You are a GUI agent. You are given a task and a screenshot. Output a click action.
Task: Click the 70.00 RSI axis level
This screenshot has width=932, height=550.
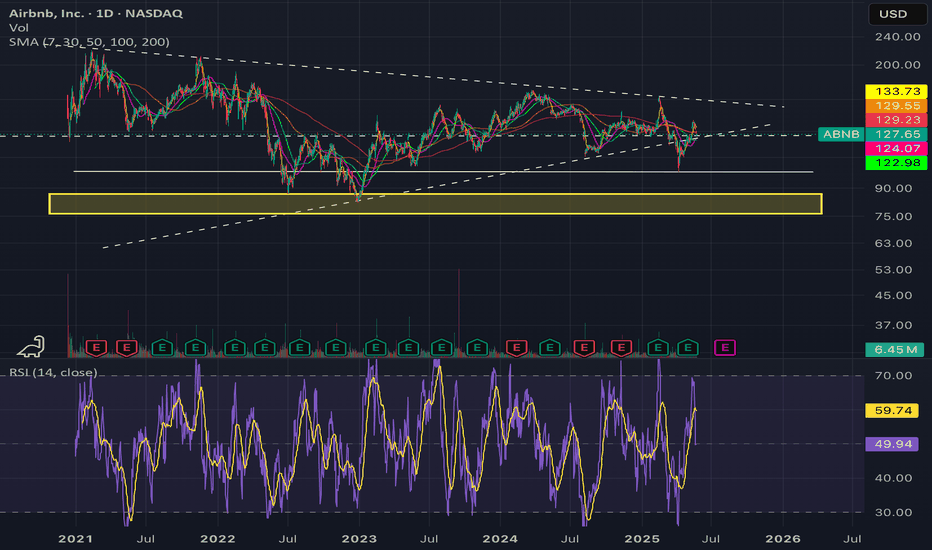[x=893, y=375]
